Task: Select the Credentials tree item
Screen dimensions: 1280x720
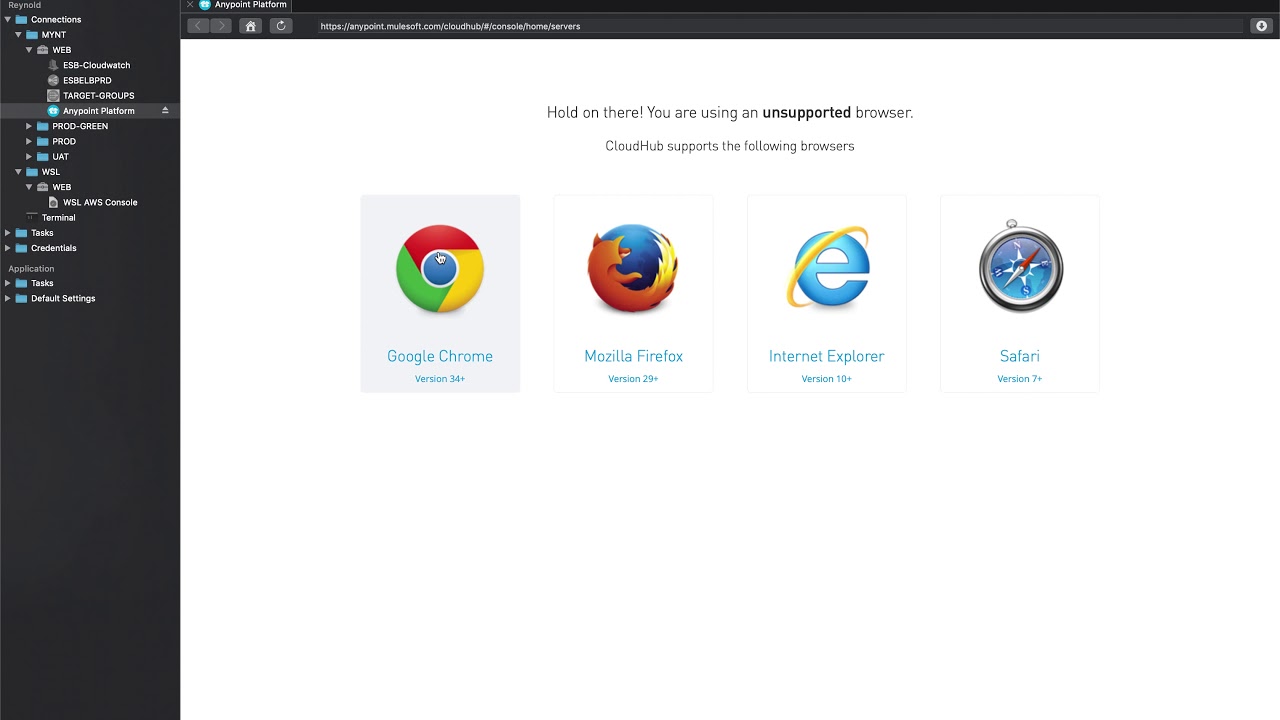Action: click(54, 248)
